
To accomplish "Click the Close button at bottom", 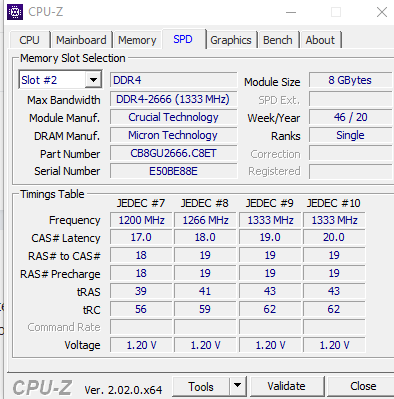I will click(x=362, y=386).
